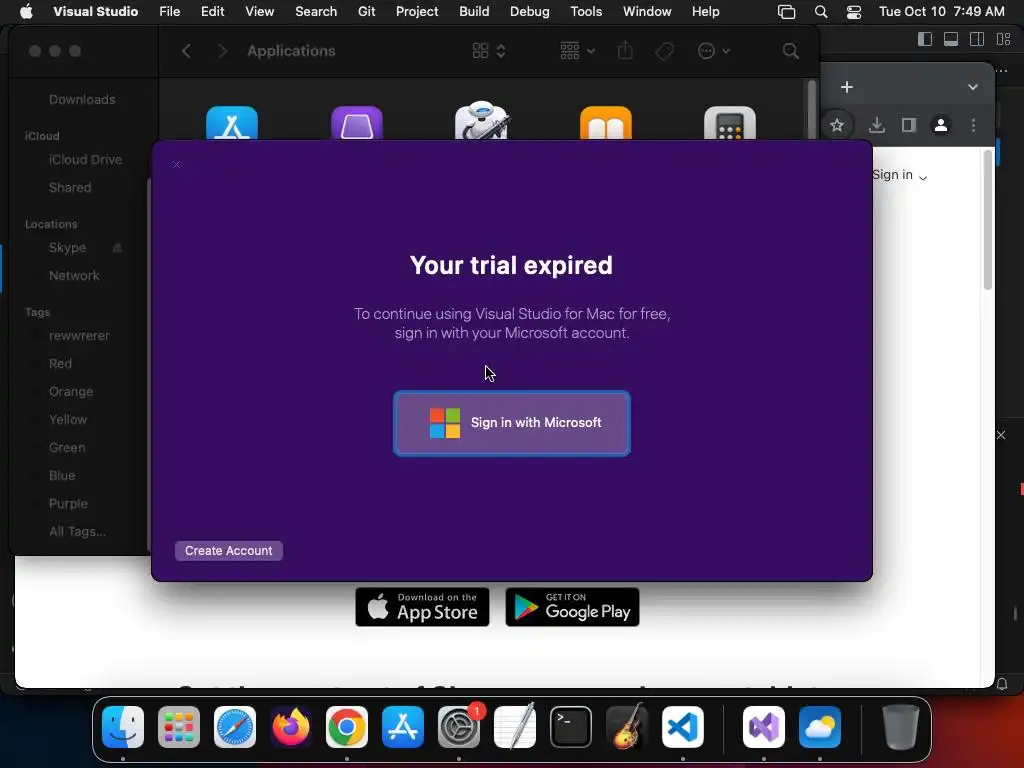This screenshot has height=768, width=1024.
Task: Open the Tools menu
Action: click(586, 12)
